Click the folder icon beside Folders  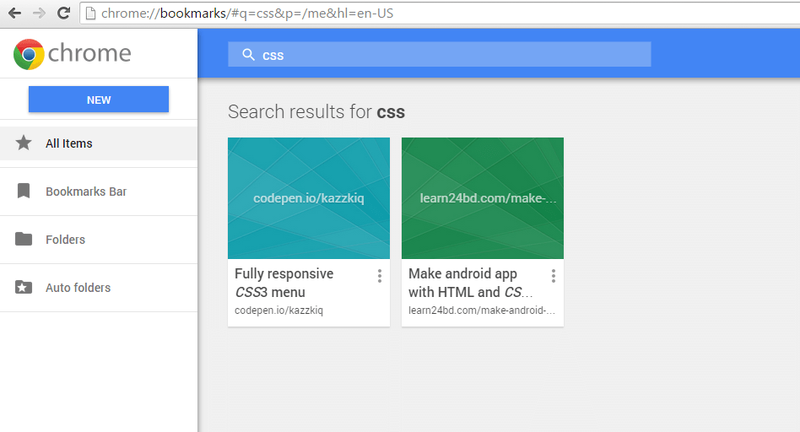(23, 239)
